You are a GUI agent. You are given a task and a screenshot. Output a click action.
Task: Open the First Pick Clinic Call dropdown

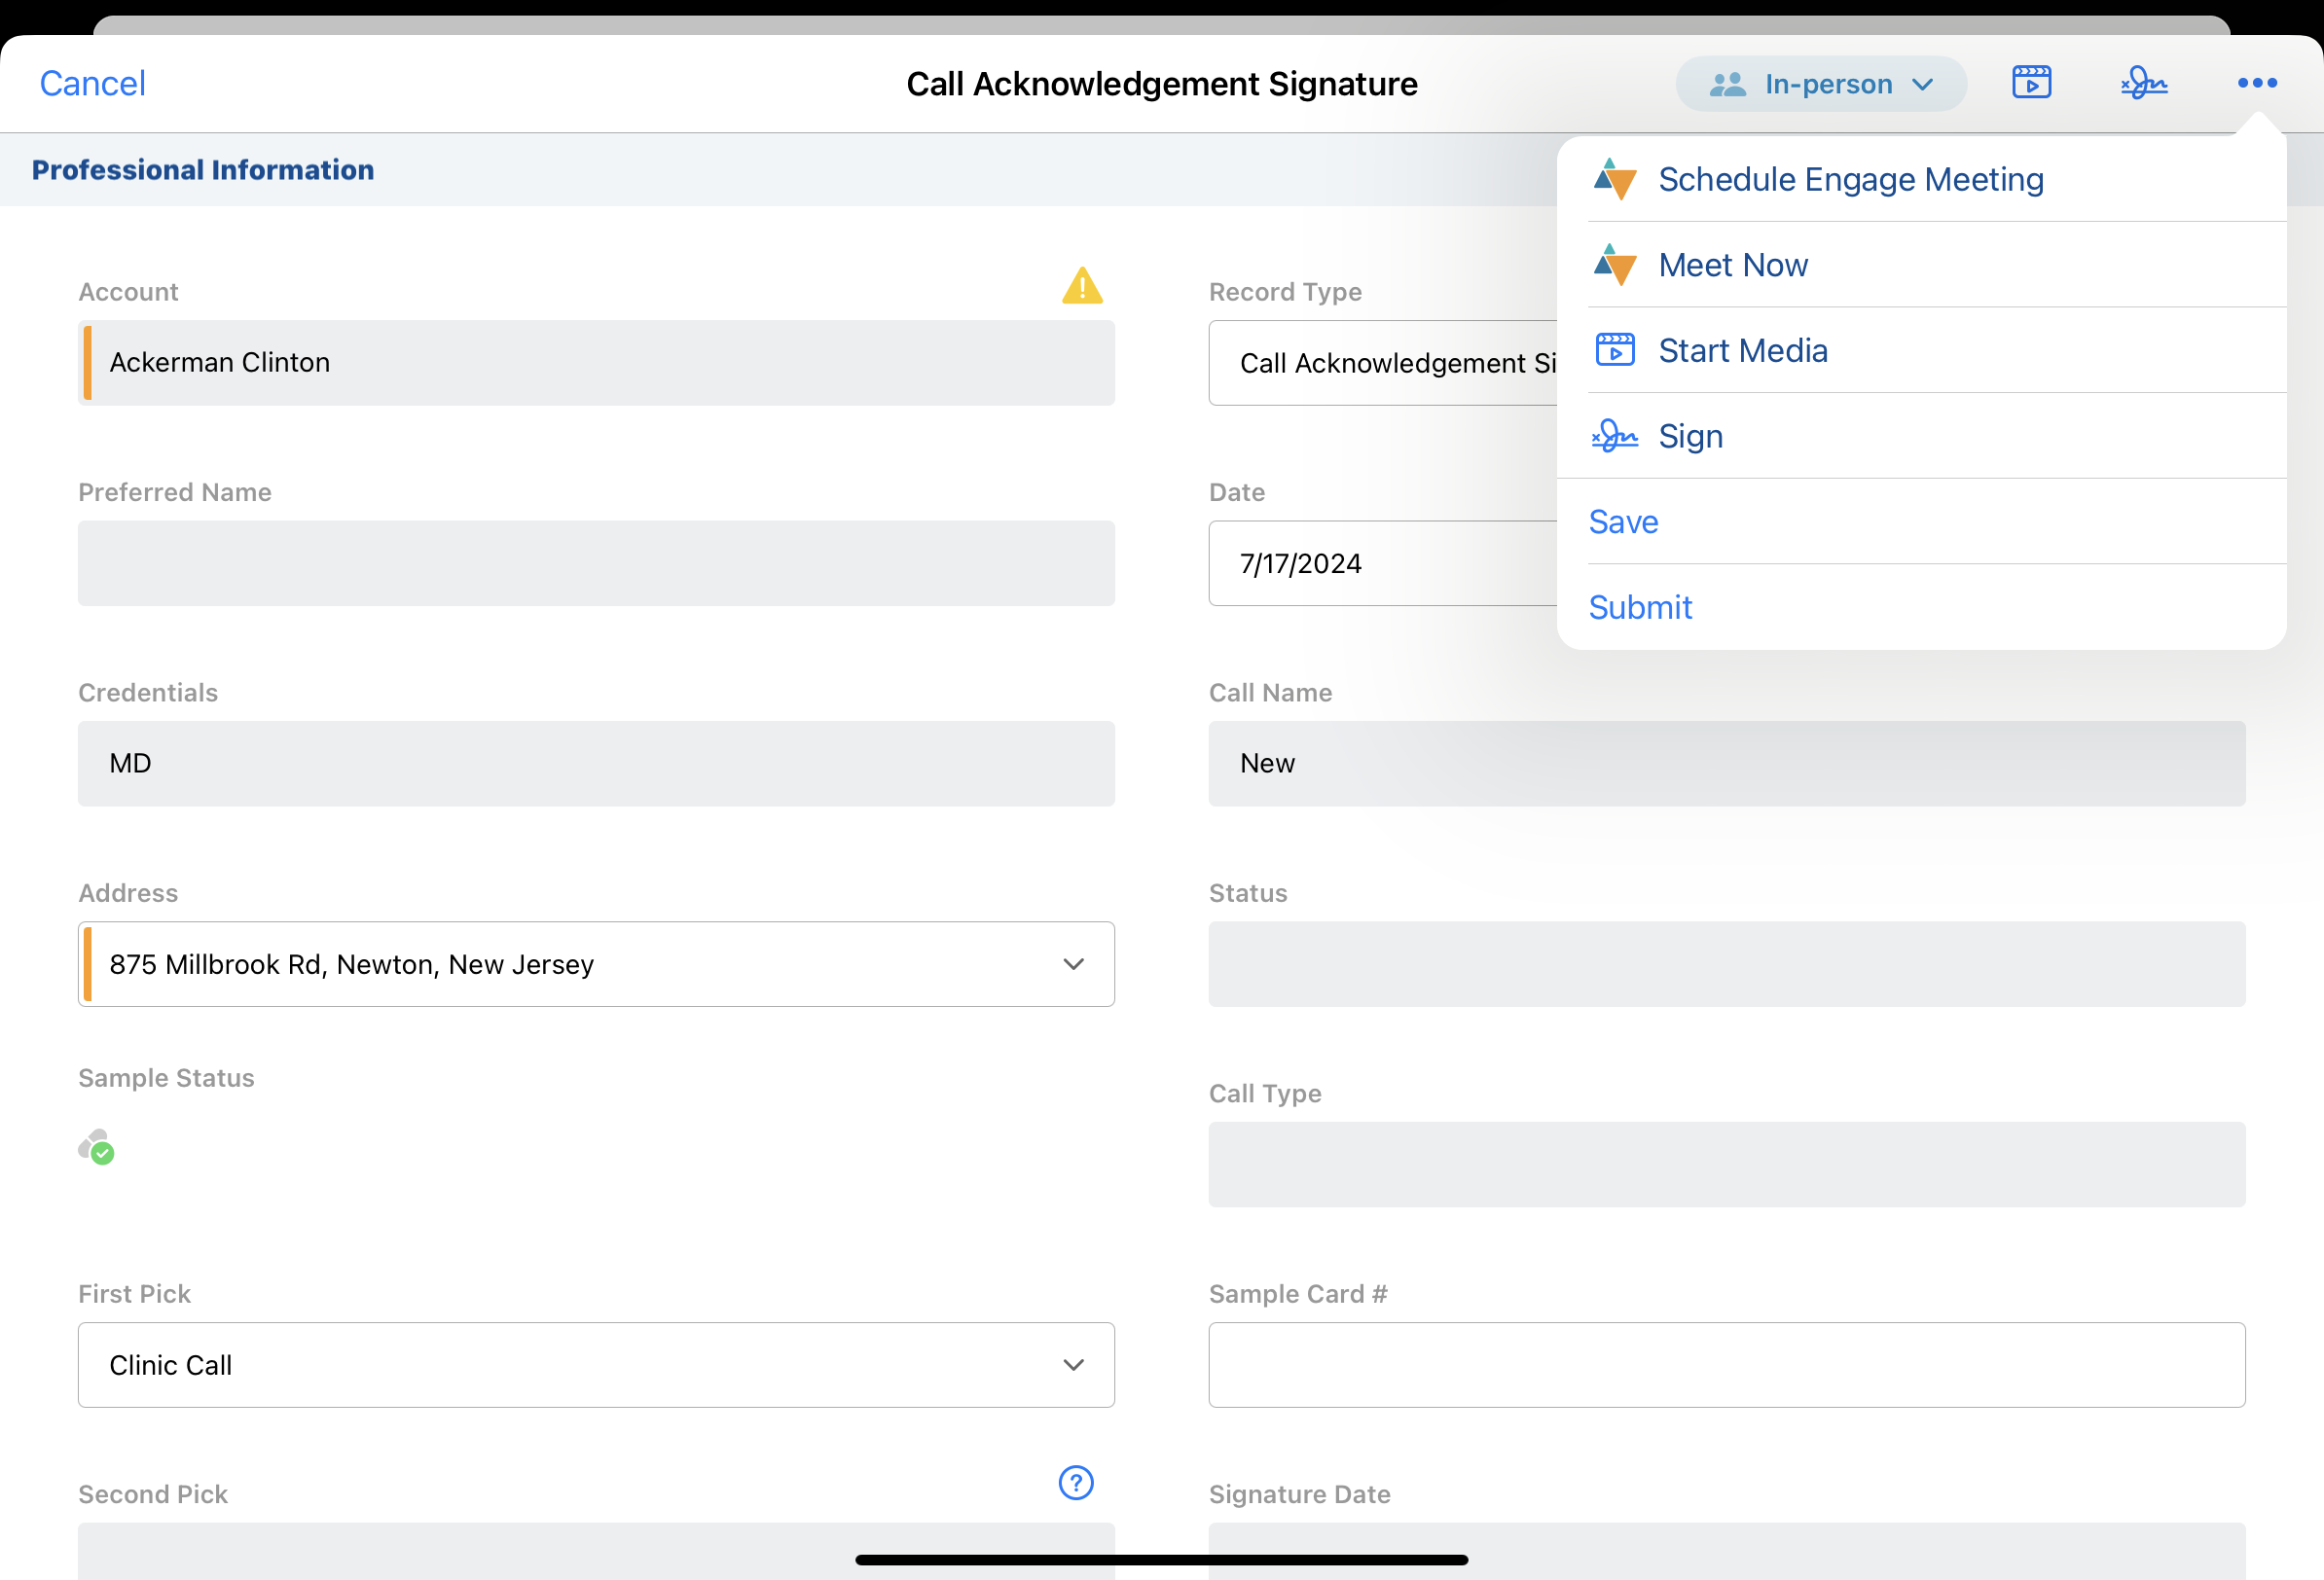pos(1073,1365)
